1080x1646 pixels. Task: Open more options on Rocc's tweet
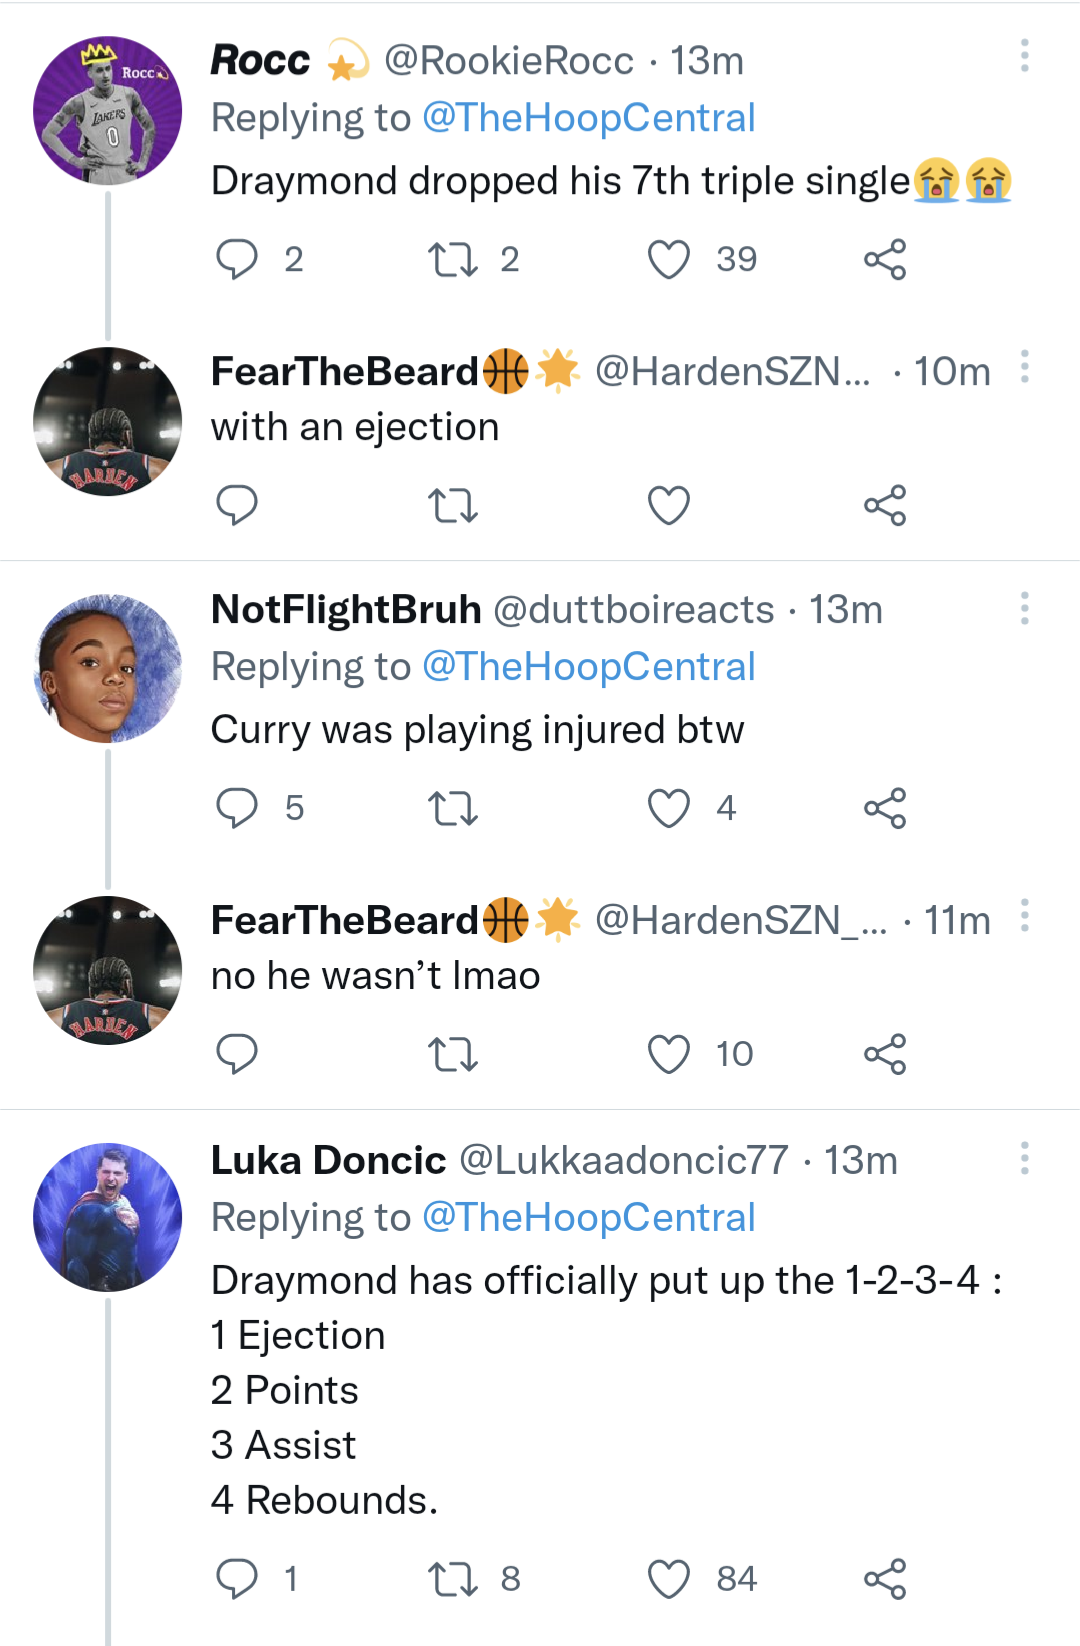(x=1024, y=57)
